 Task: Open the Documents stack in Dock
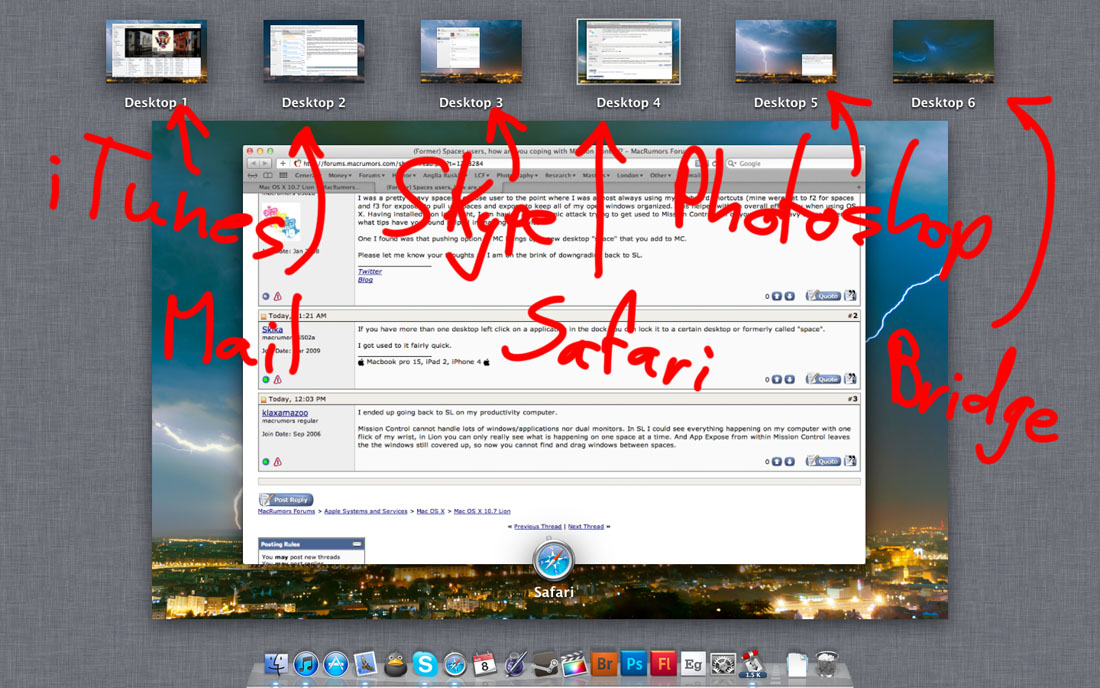[x=797, y=664]
